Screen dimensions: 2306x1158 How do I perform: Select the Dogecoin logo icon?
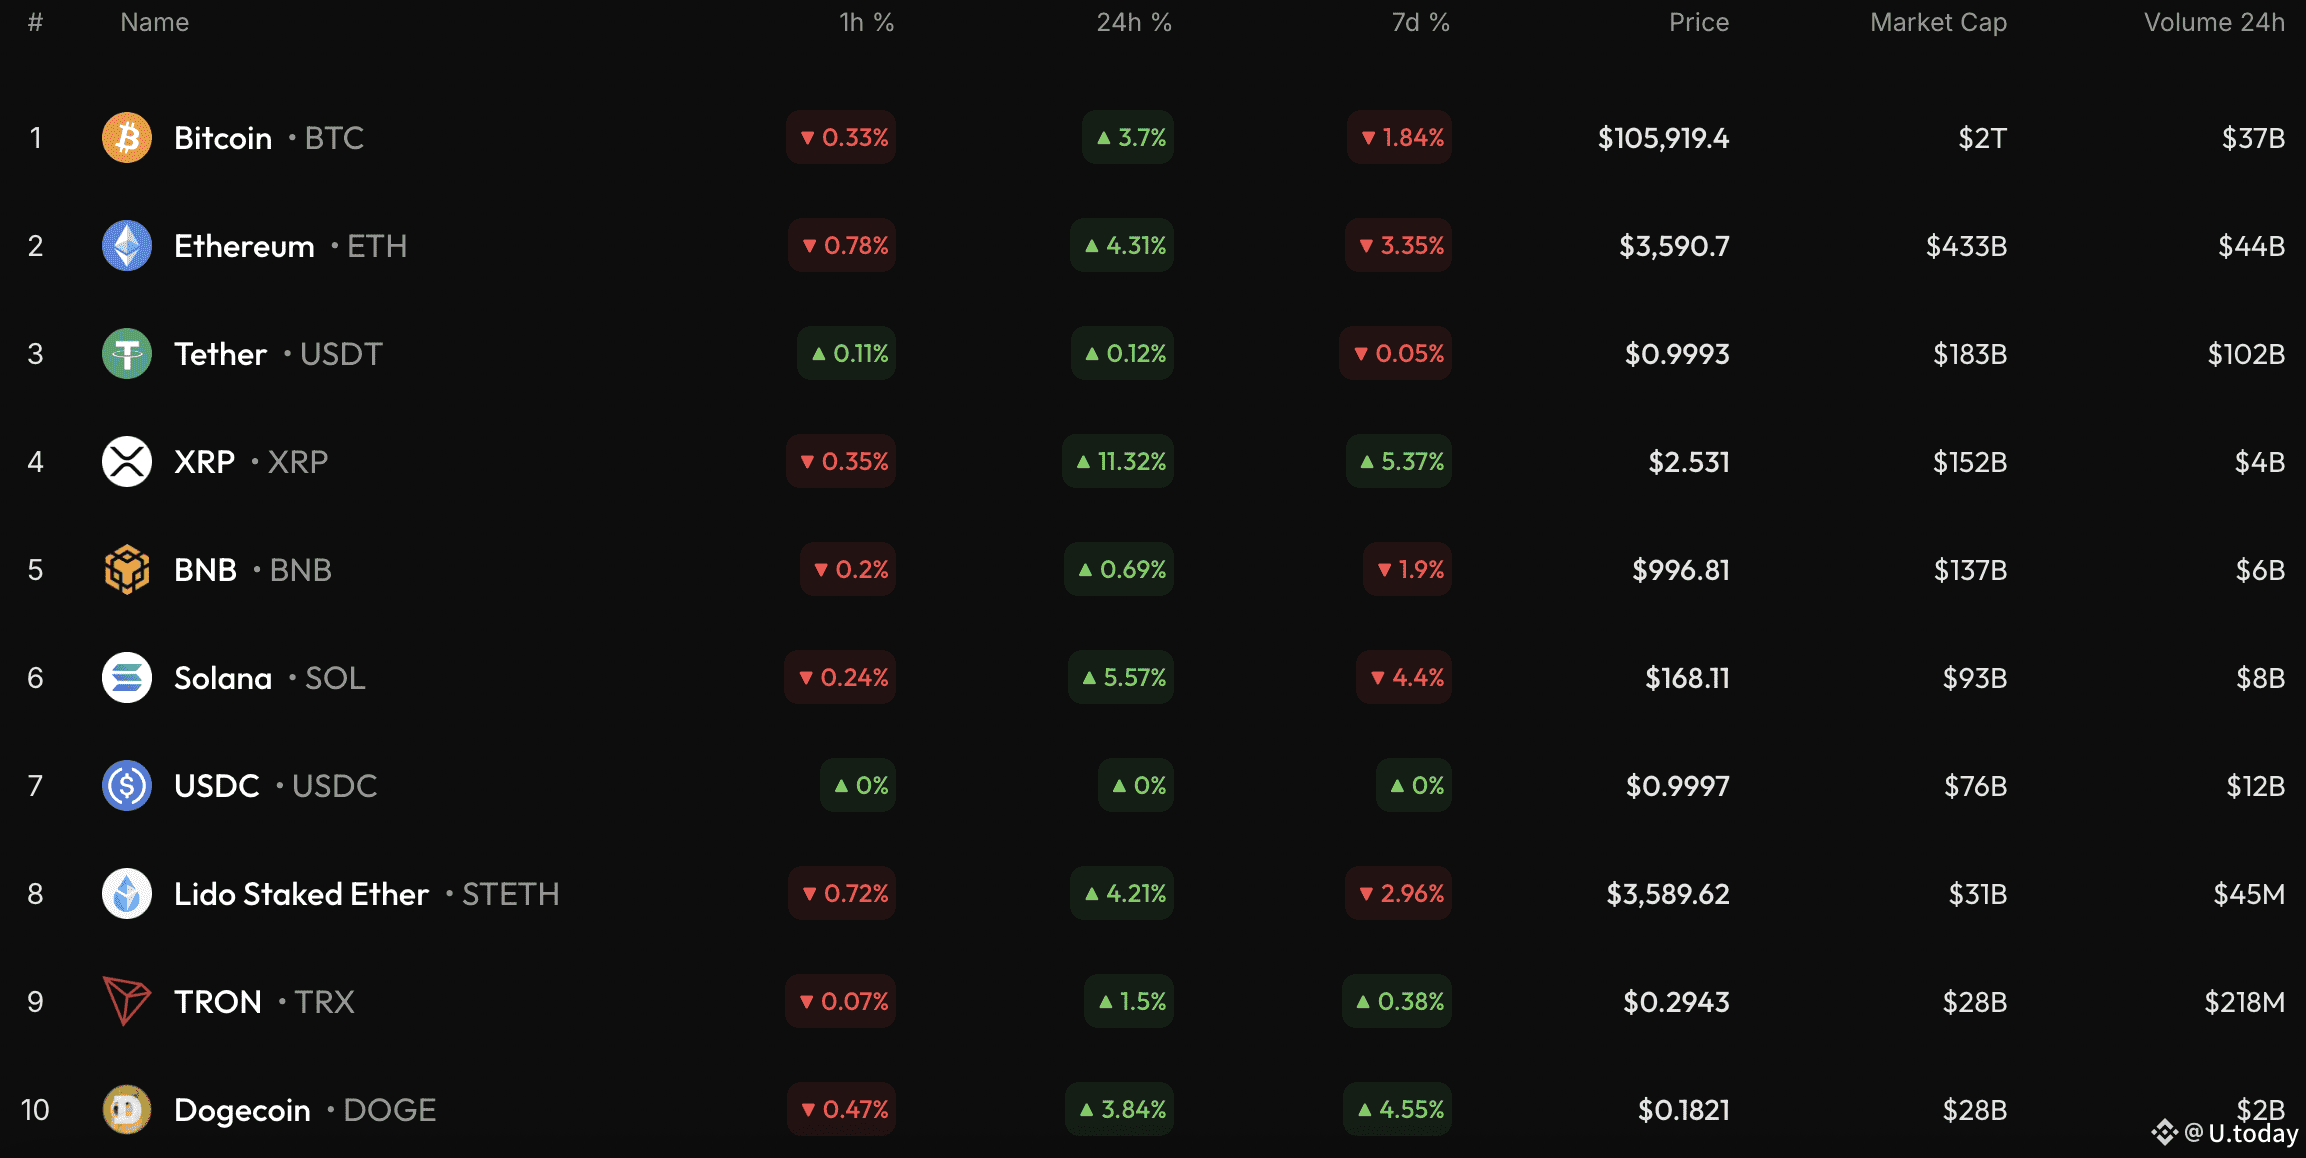coord(127,1110)
